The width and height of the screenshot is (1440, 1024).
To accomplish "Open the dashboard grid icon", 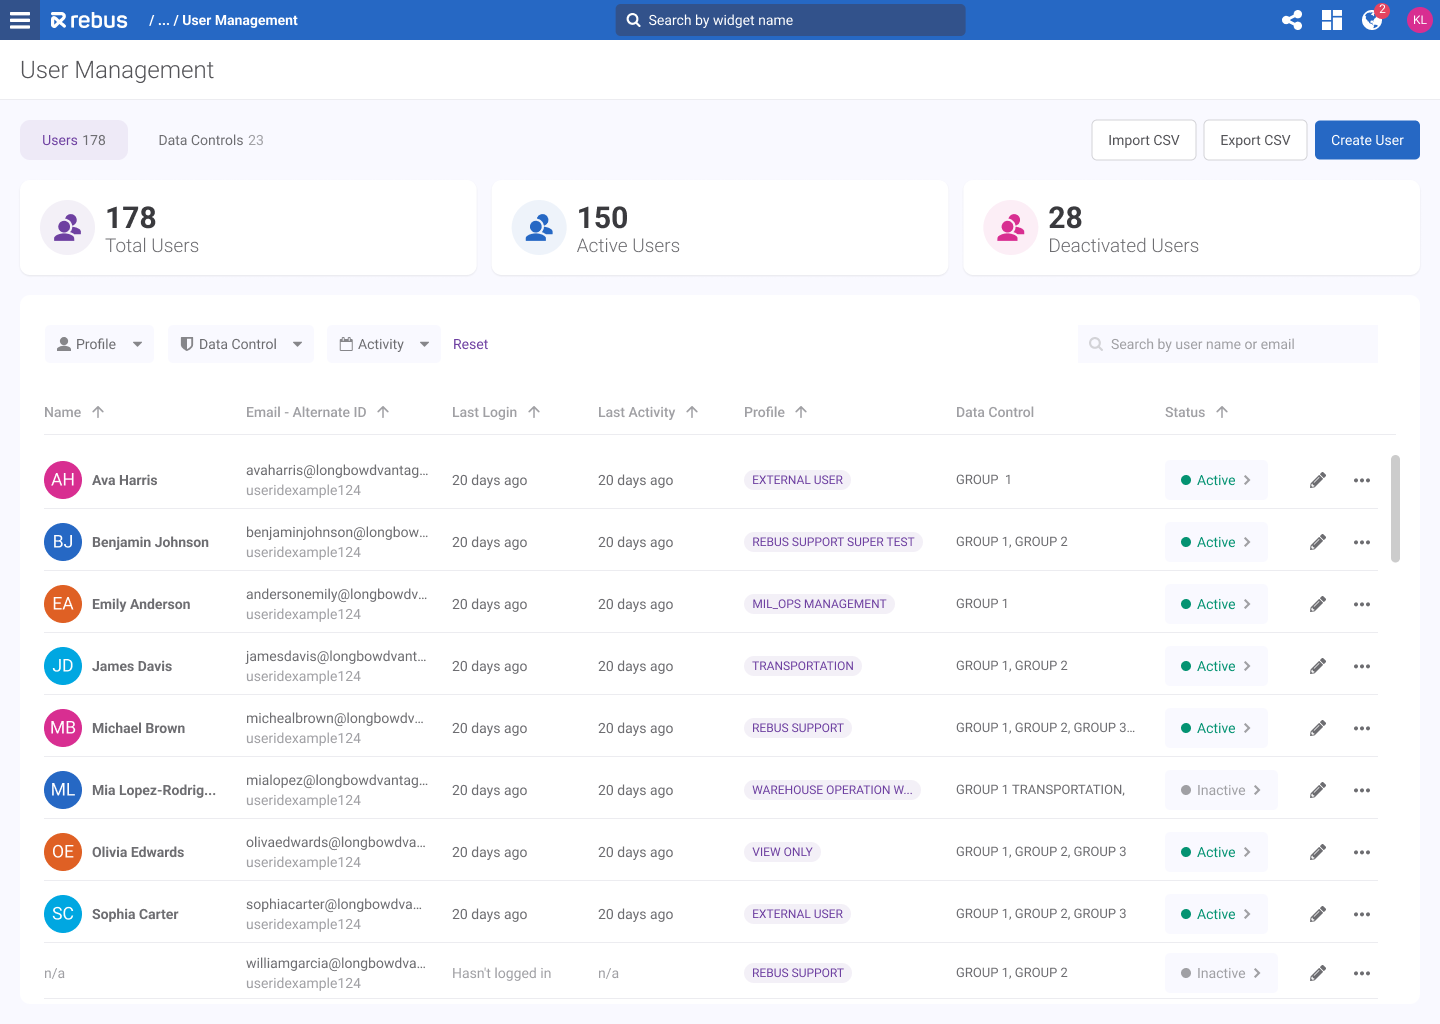I will 1332,20.
